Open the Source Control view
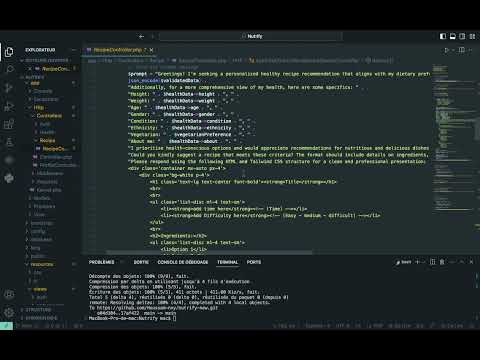 [x=9, y=88]
